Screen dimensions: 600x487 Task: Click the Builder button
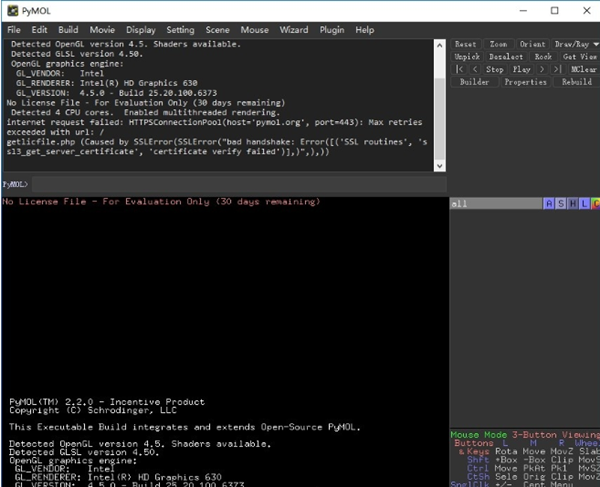[474, 82]
